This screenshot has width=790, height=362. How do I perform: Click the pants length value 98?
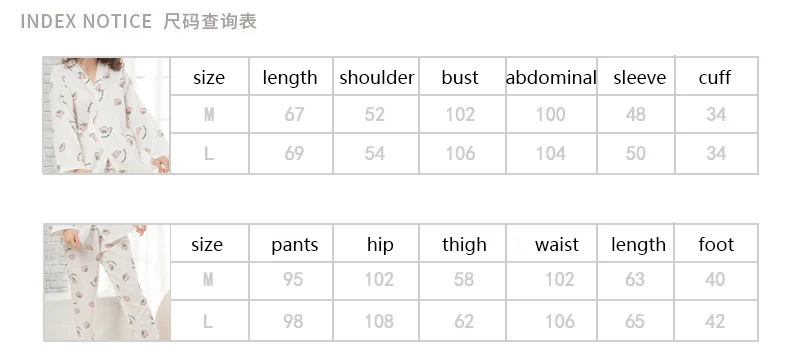coord(293,321)
